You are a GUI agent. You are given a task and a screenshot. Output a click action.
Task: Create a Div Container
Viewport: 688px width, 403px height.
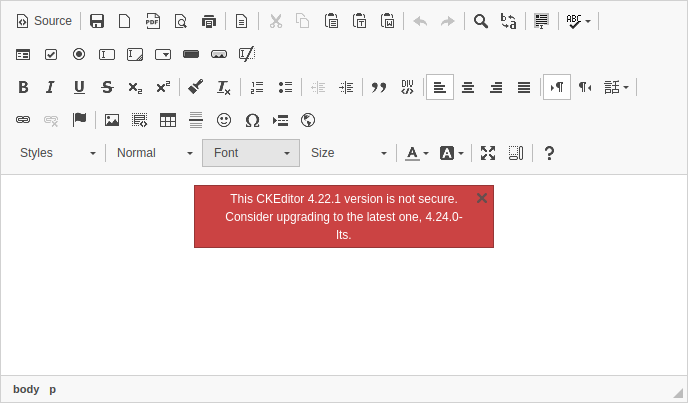pyautogui.click(x=407, y=87)
